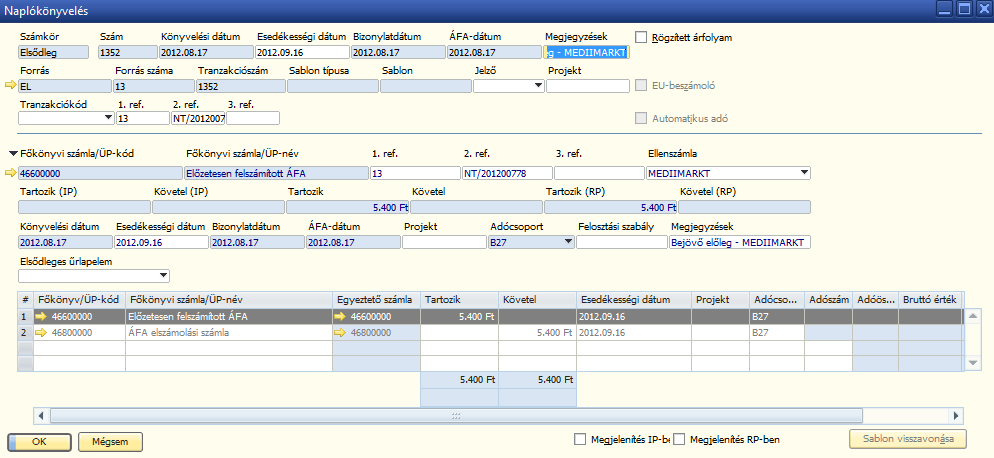The image size is (994, 458).
Task: Click the line 2. ref. field NT/201200778
Action: 507,173
